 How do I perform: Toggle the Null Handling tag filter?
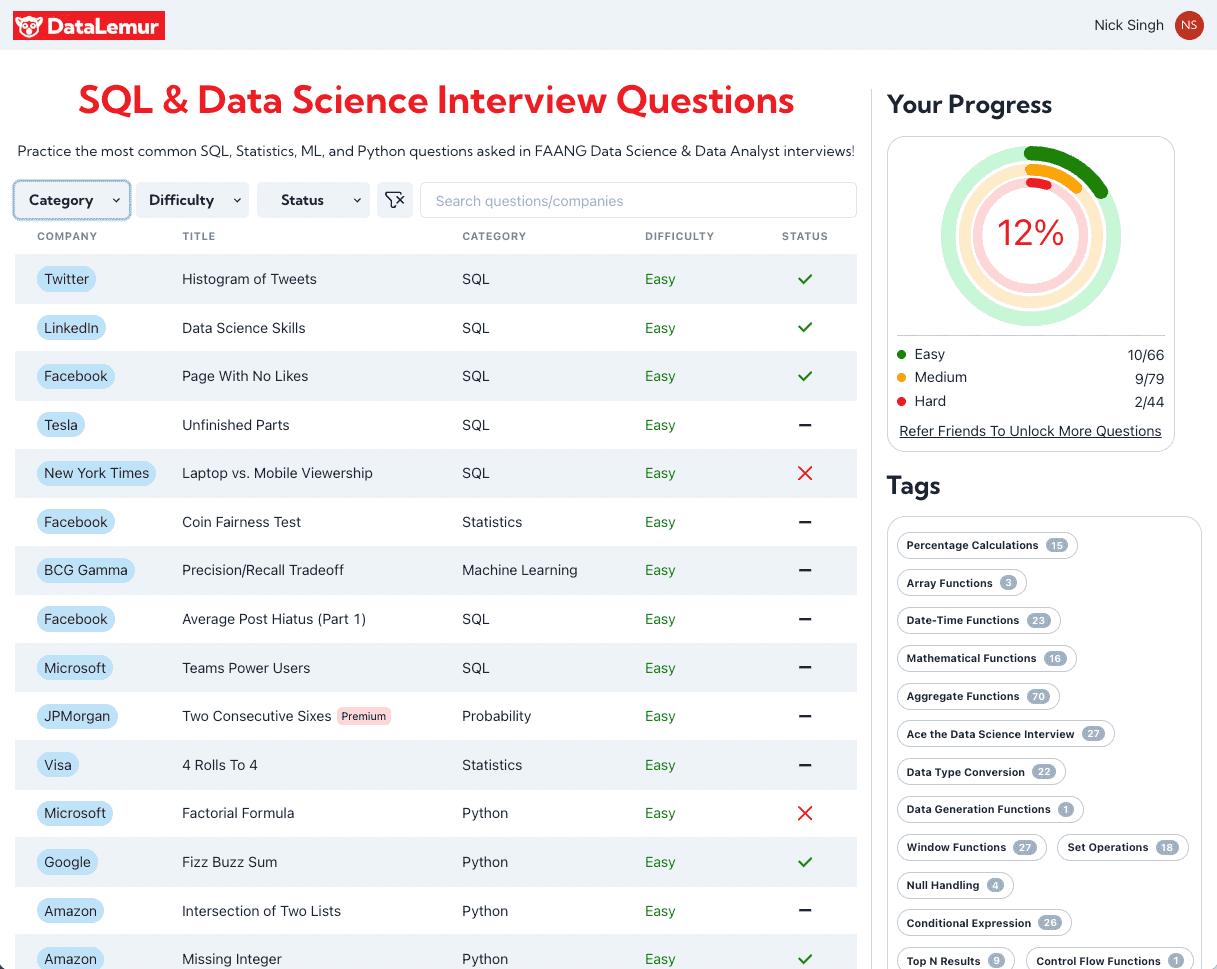955,885
